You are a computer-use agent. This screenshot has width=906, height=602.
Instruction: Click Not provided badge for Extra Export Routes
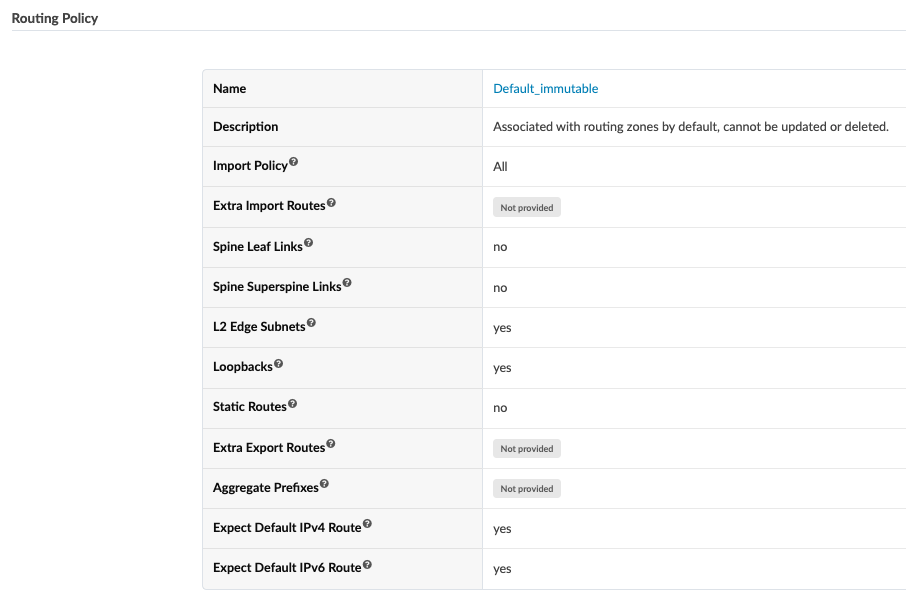point(527,448)
